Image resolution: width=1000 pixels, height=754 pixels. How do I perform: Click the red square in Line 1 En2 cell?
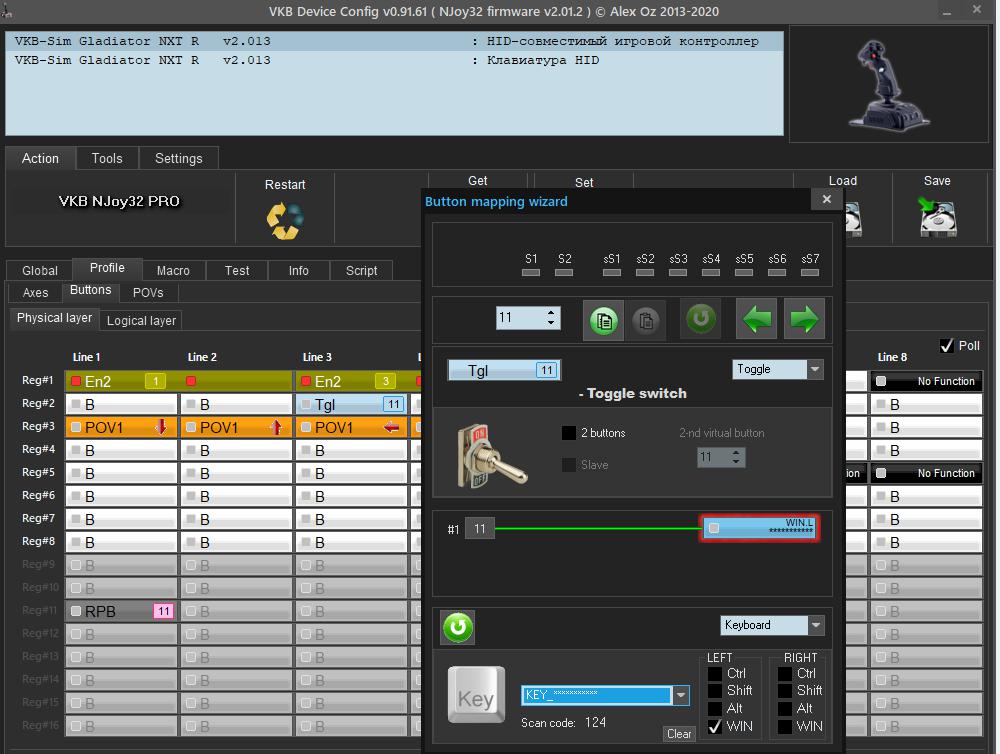coord(77,381)
